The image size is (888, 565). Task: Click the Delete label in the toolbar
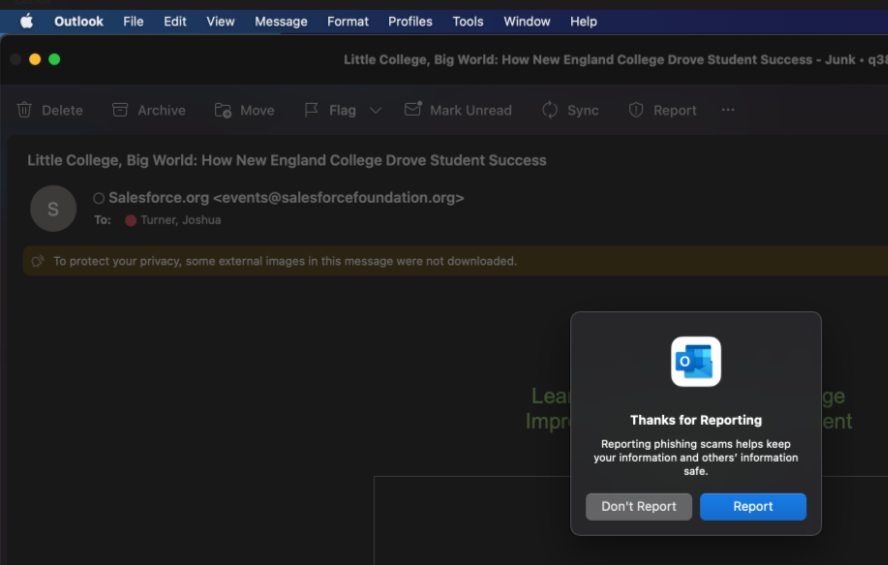(62, 110)
